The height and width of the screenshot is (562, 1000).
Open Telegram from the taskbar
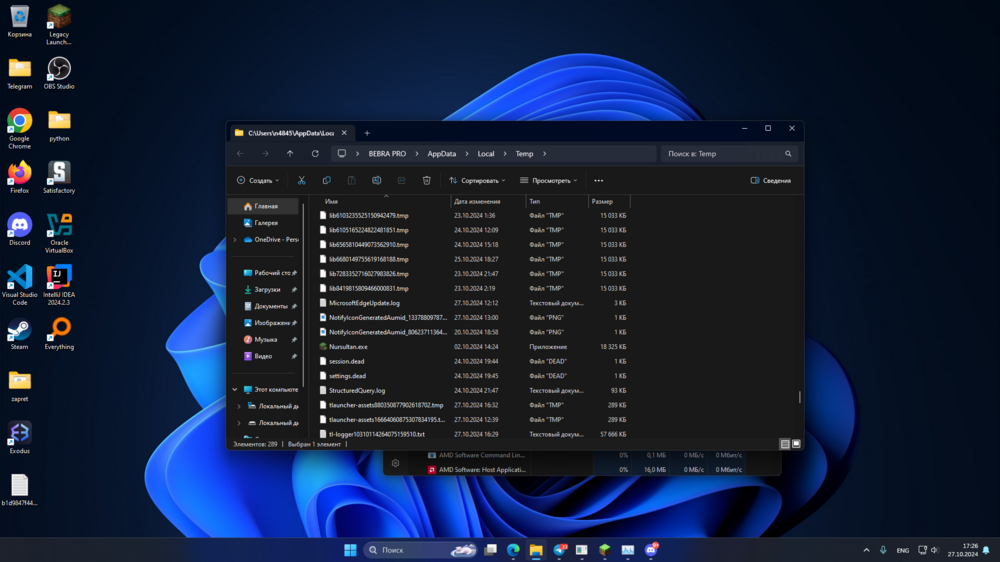click(x=559, y=550)
